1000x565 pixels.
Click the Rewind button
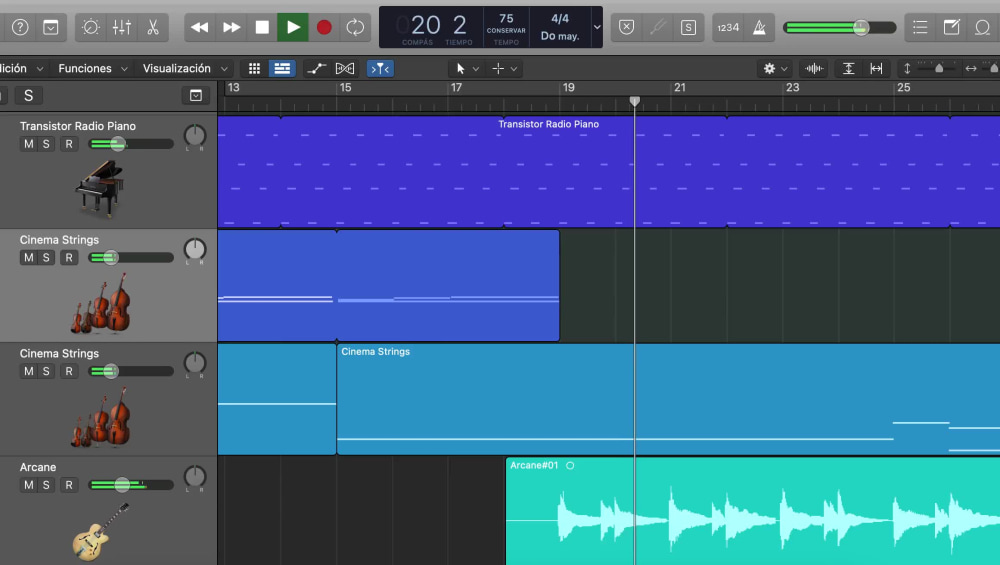click(x=200, y=27)
